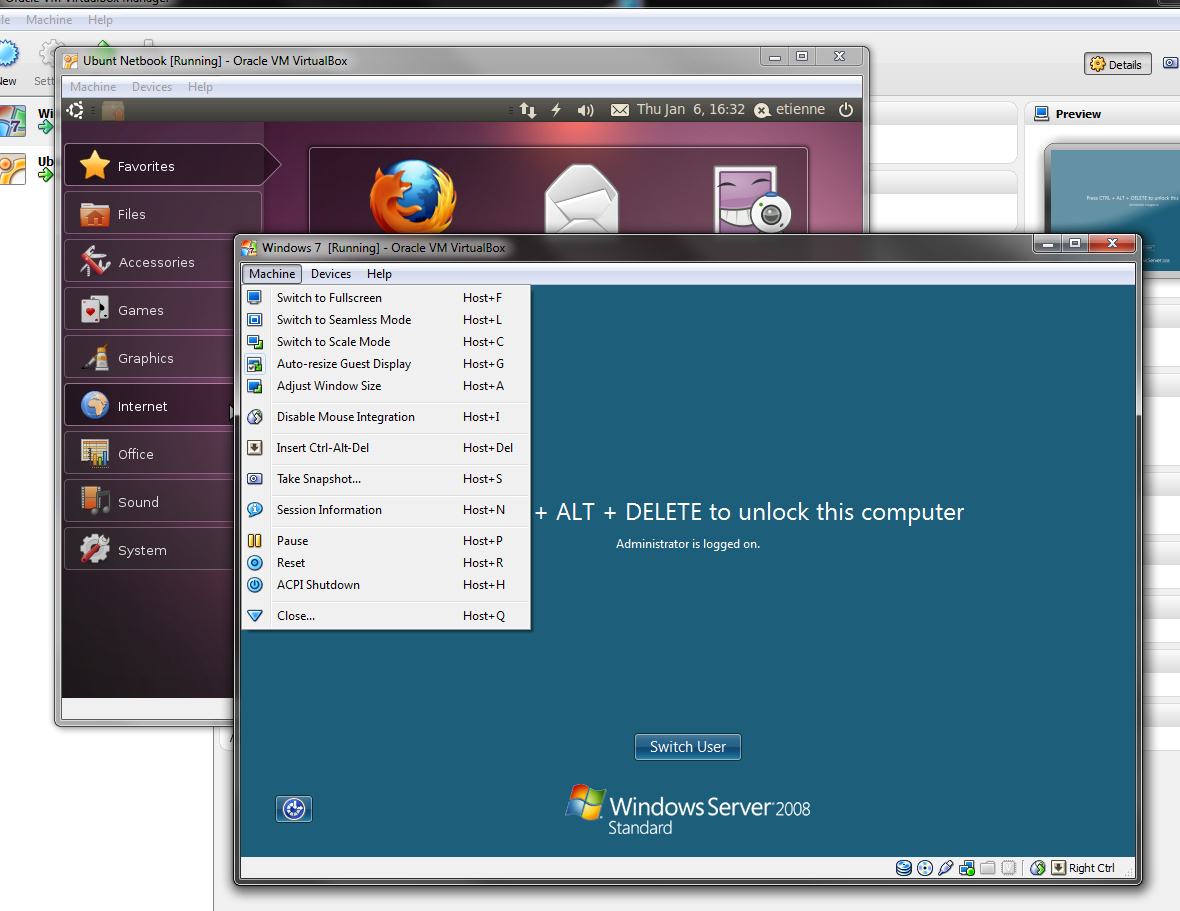
Task: Click the Details button in Manager
Action: pos(1118,65)
